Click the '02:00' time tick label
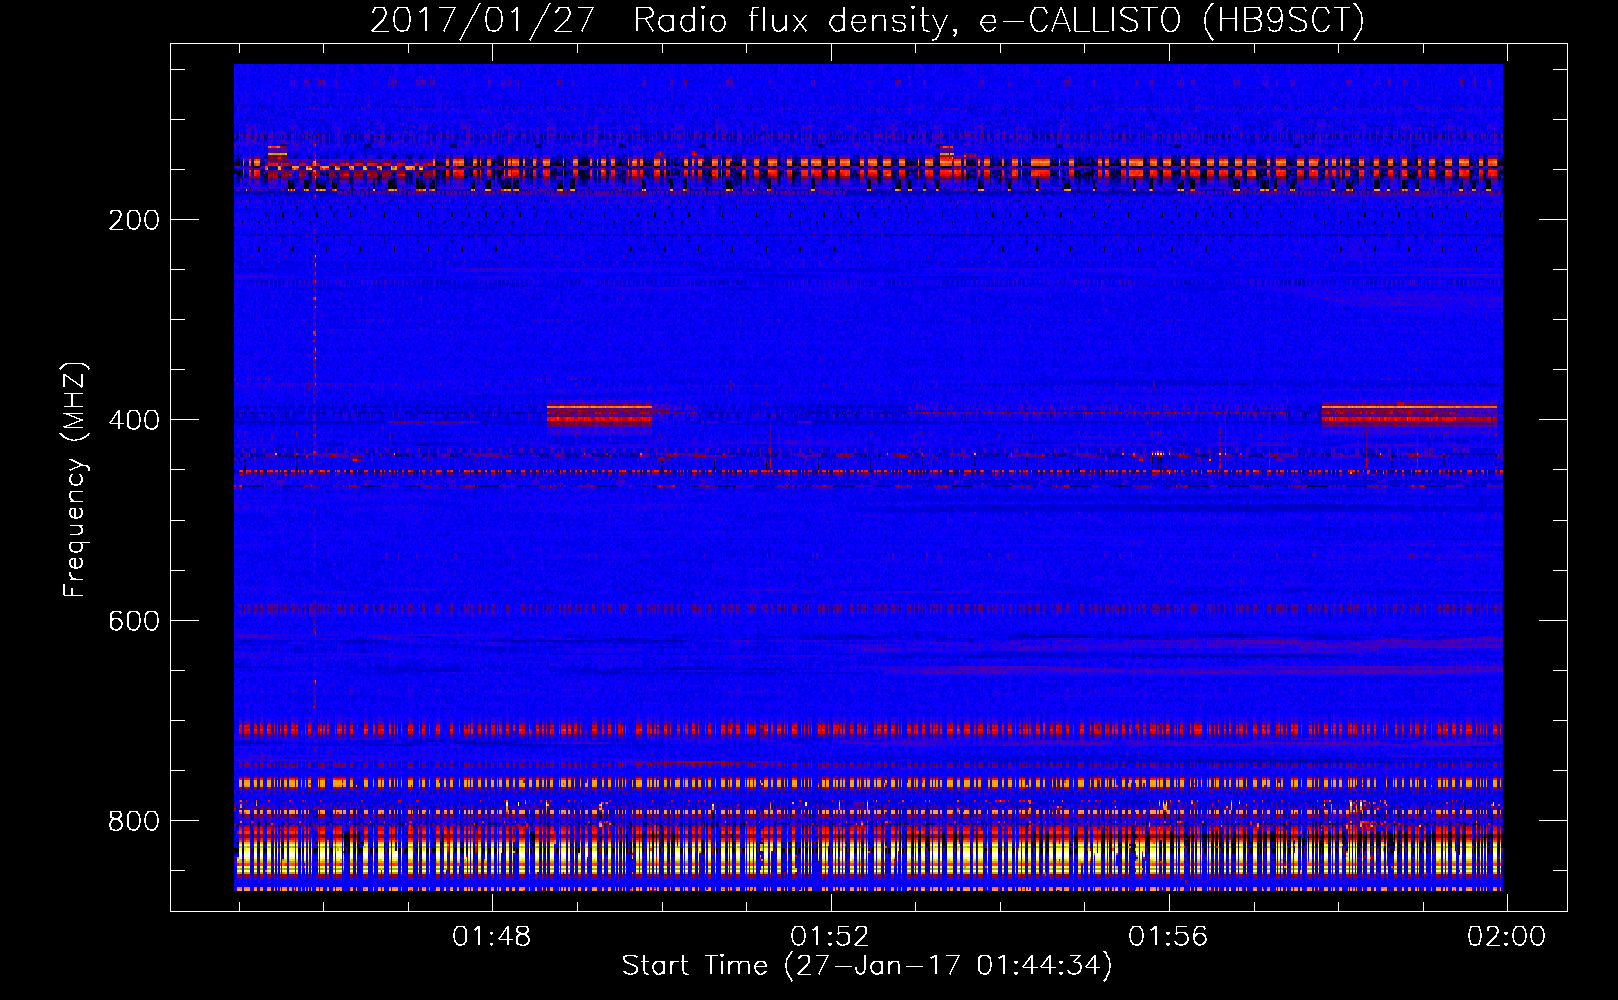Screen dimensions: 1618x1000 1506,937
